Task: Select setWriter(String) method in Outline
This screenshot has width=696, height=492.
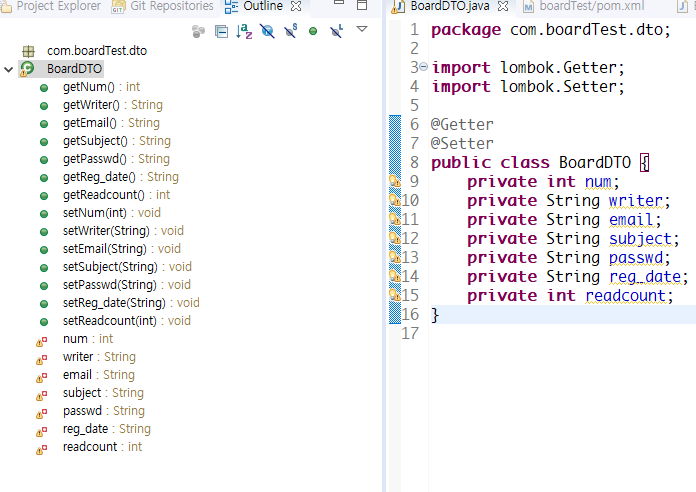Action: pyautogui.click(x=123, y=231)
